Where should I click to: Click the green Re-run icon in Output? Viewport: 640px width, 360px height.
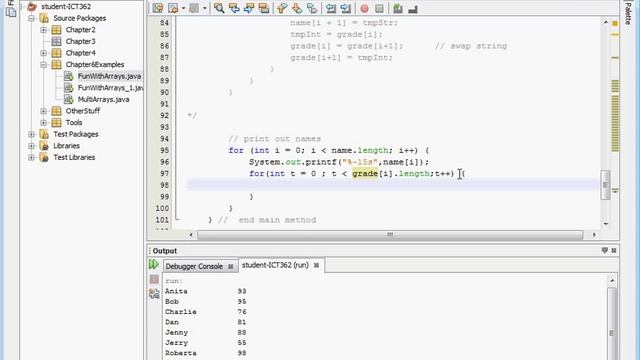point(154,264)
